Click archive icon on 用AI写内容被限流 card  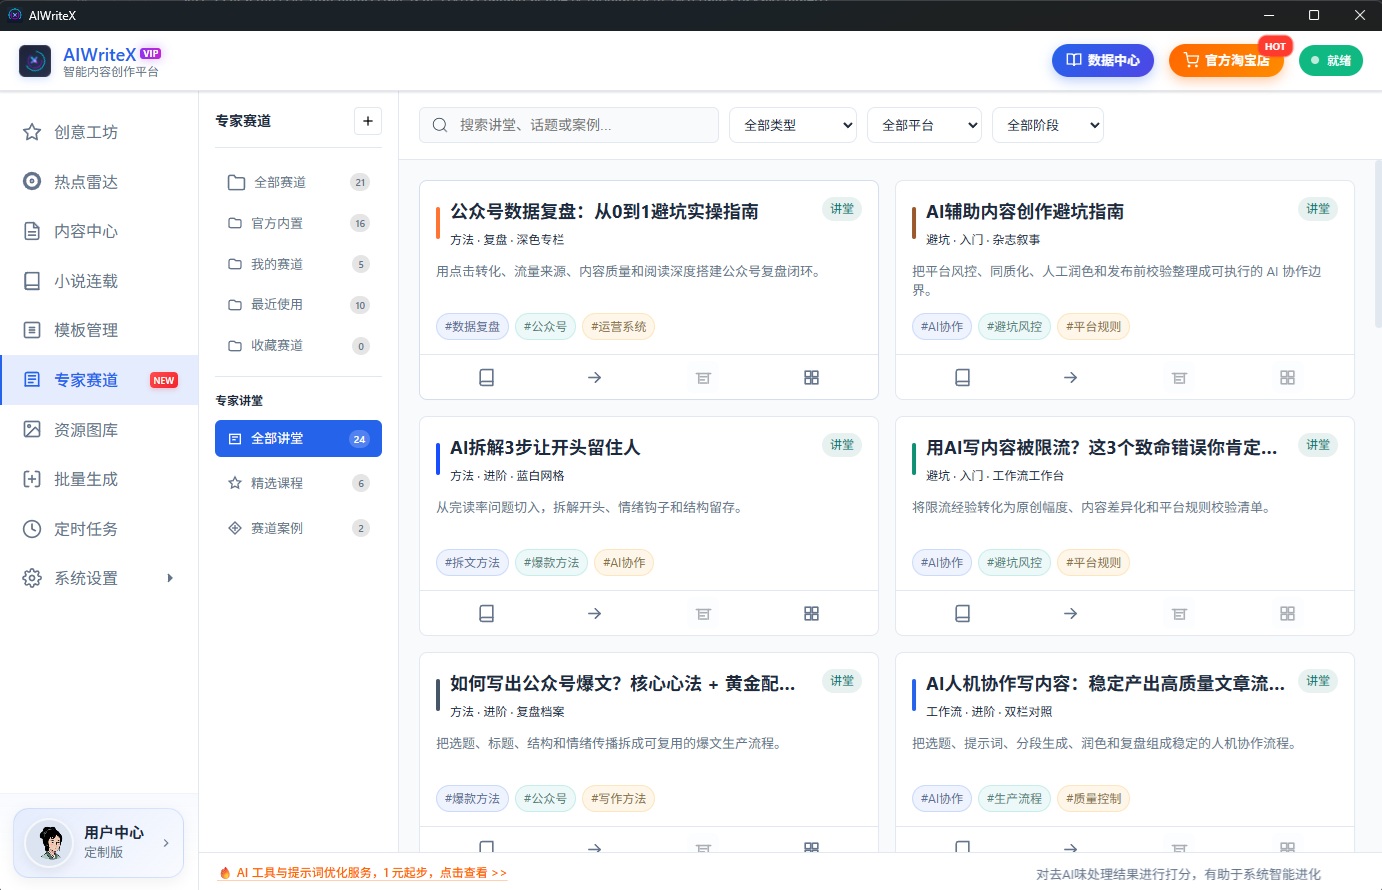coord(1179,613)
